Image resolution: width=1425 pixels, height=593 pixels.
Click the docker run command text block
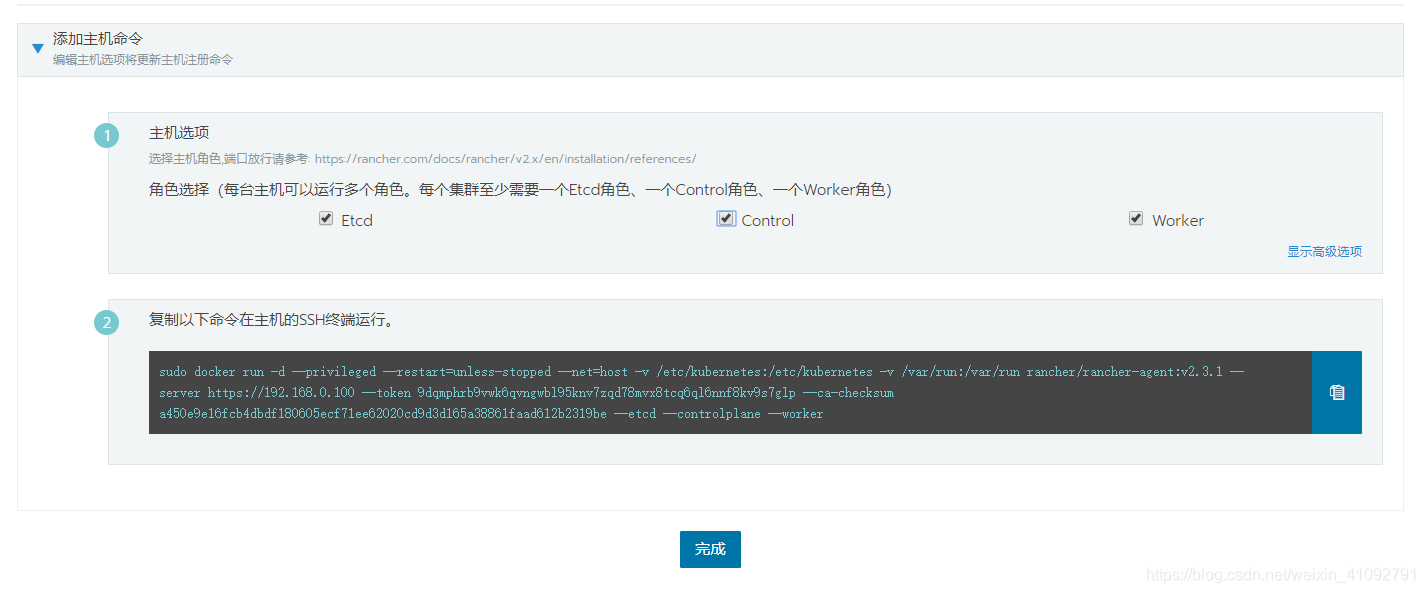730,392
